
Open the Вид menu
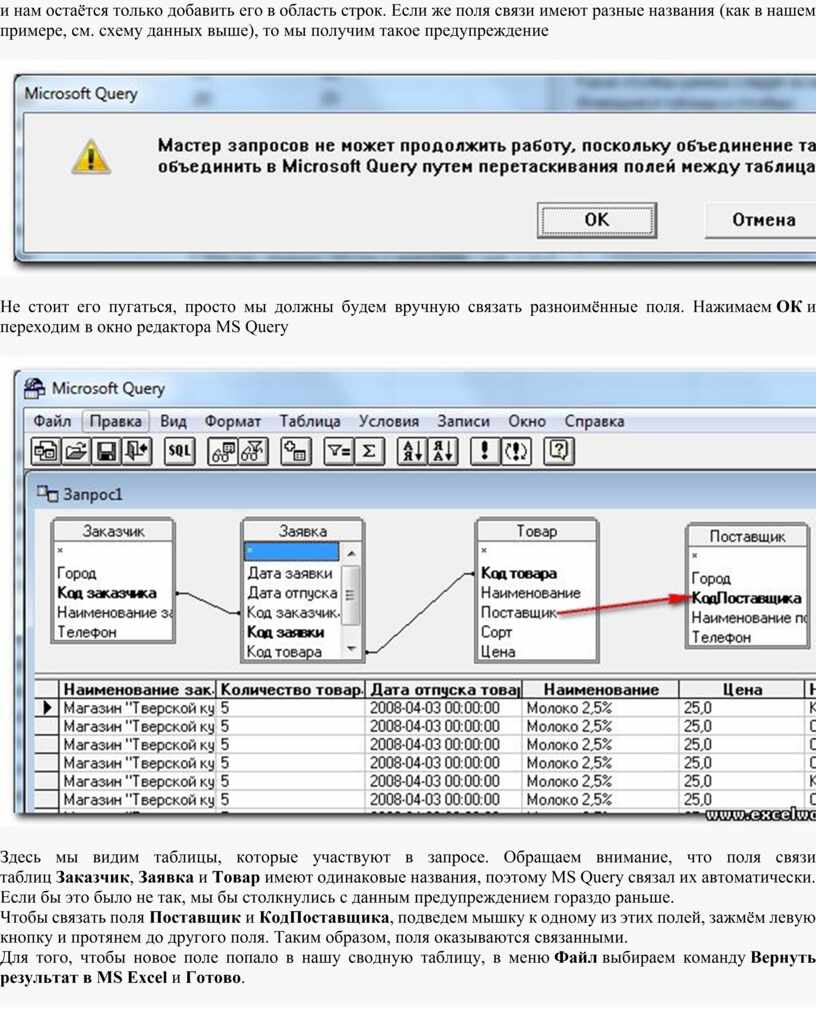point(173,421)
